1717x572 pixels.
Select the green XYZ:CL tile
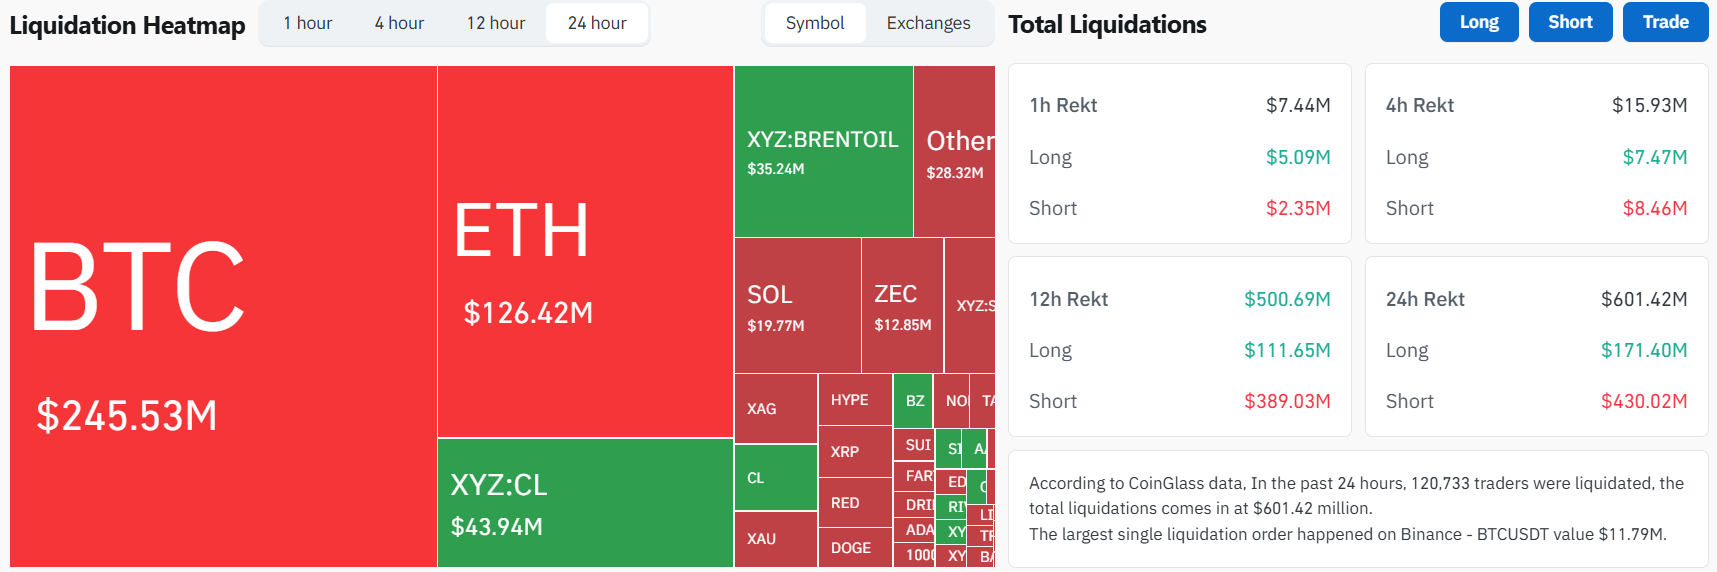pos(585,503)
